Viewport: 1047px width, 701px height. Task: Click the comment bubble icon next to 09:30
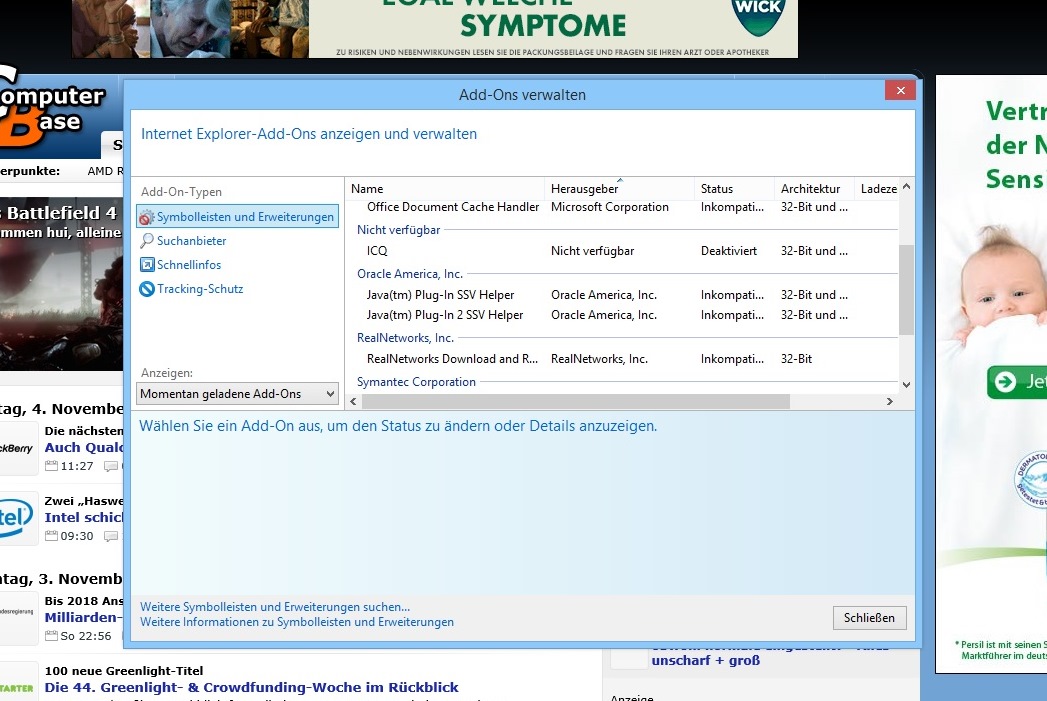[111, 536]
